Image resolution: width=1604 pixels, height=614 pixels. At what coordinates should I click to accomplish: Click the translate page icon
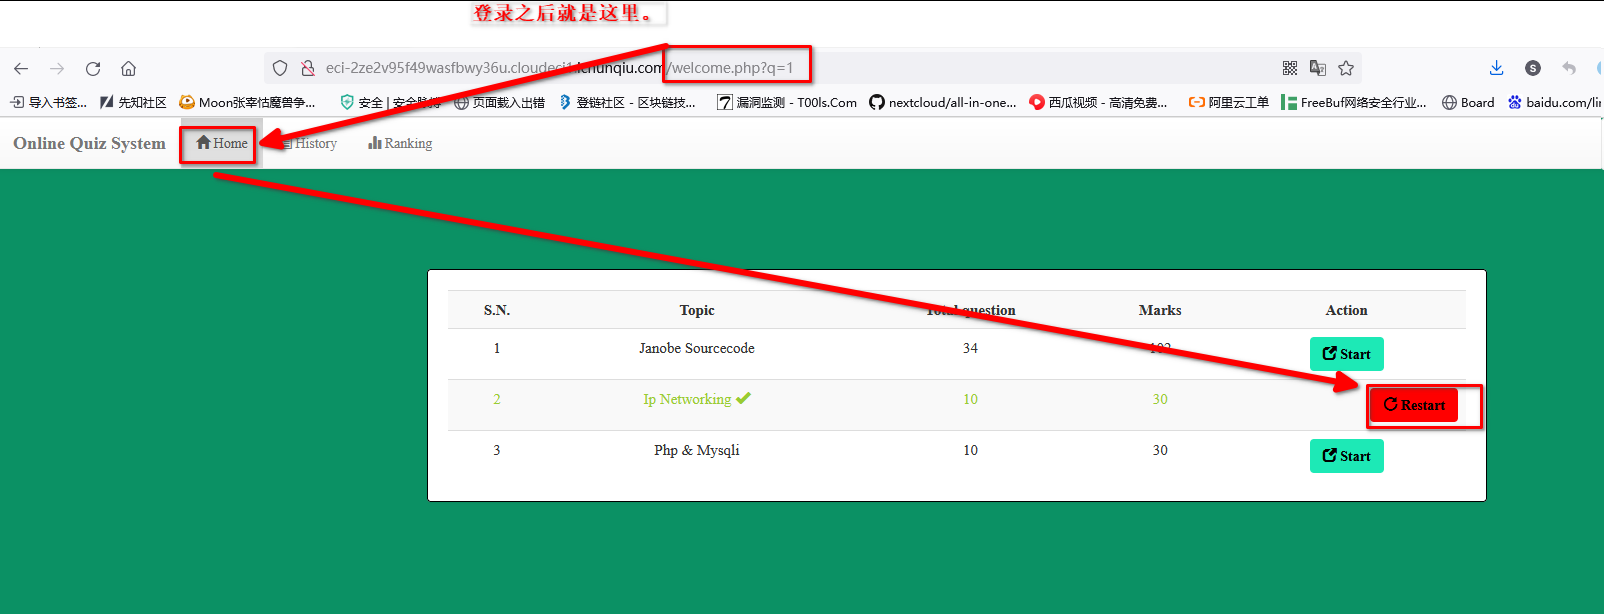click(1318, 68)
